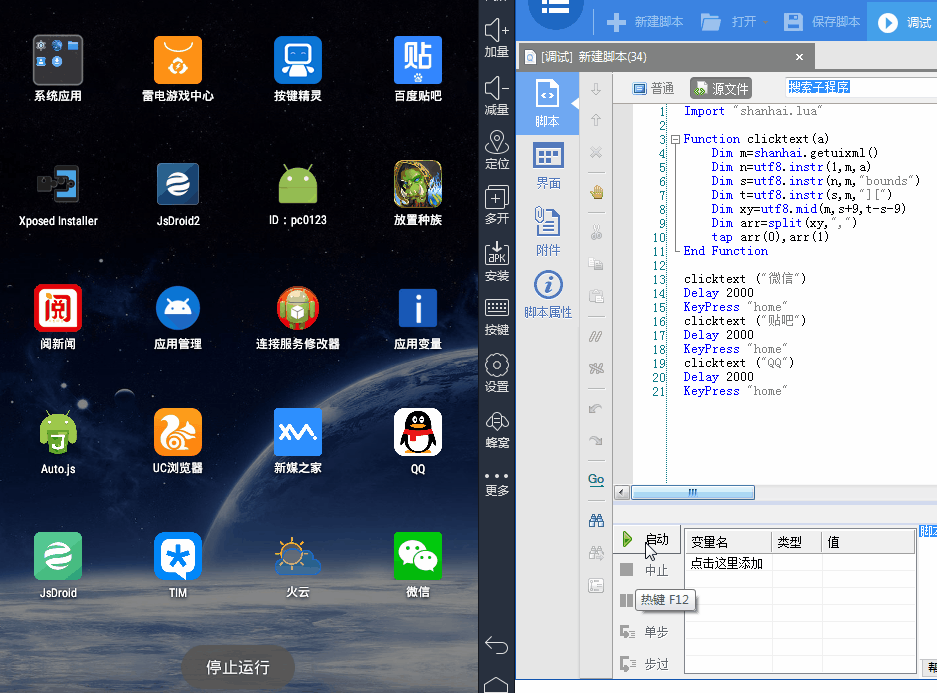Click the hand icon in editor toolbar

596,192
